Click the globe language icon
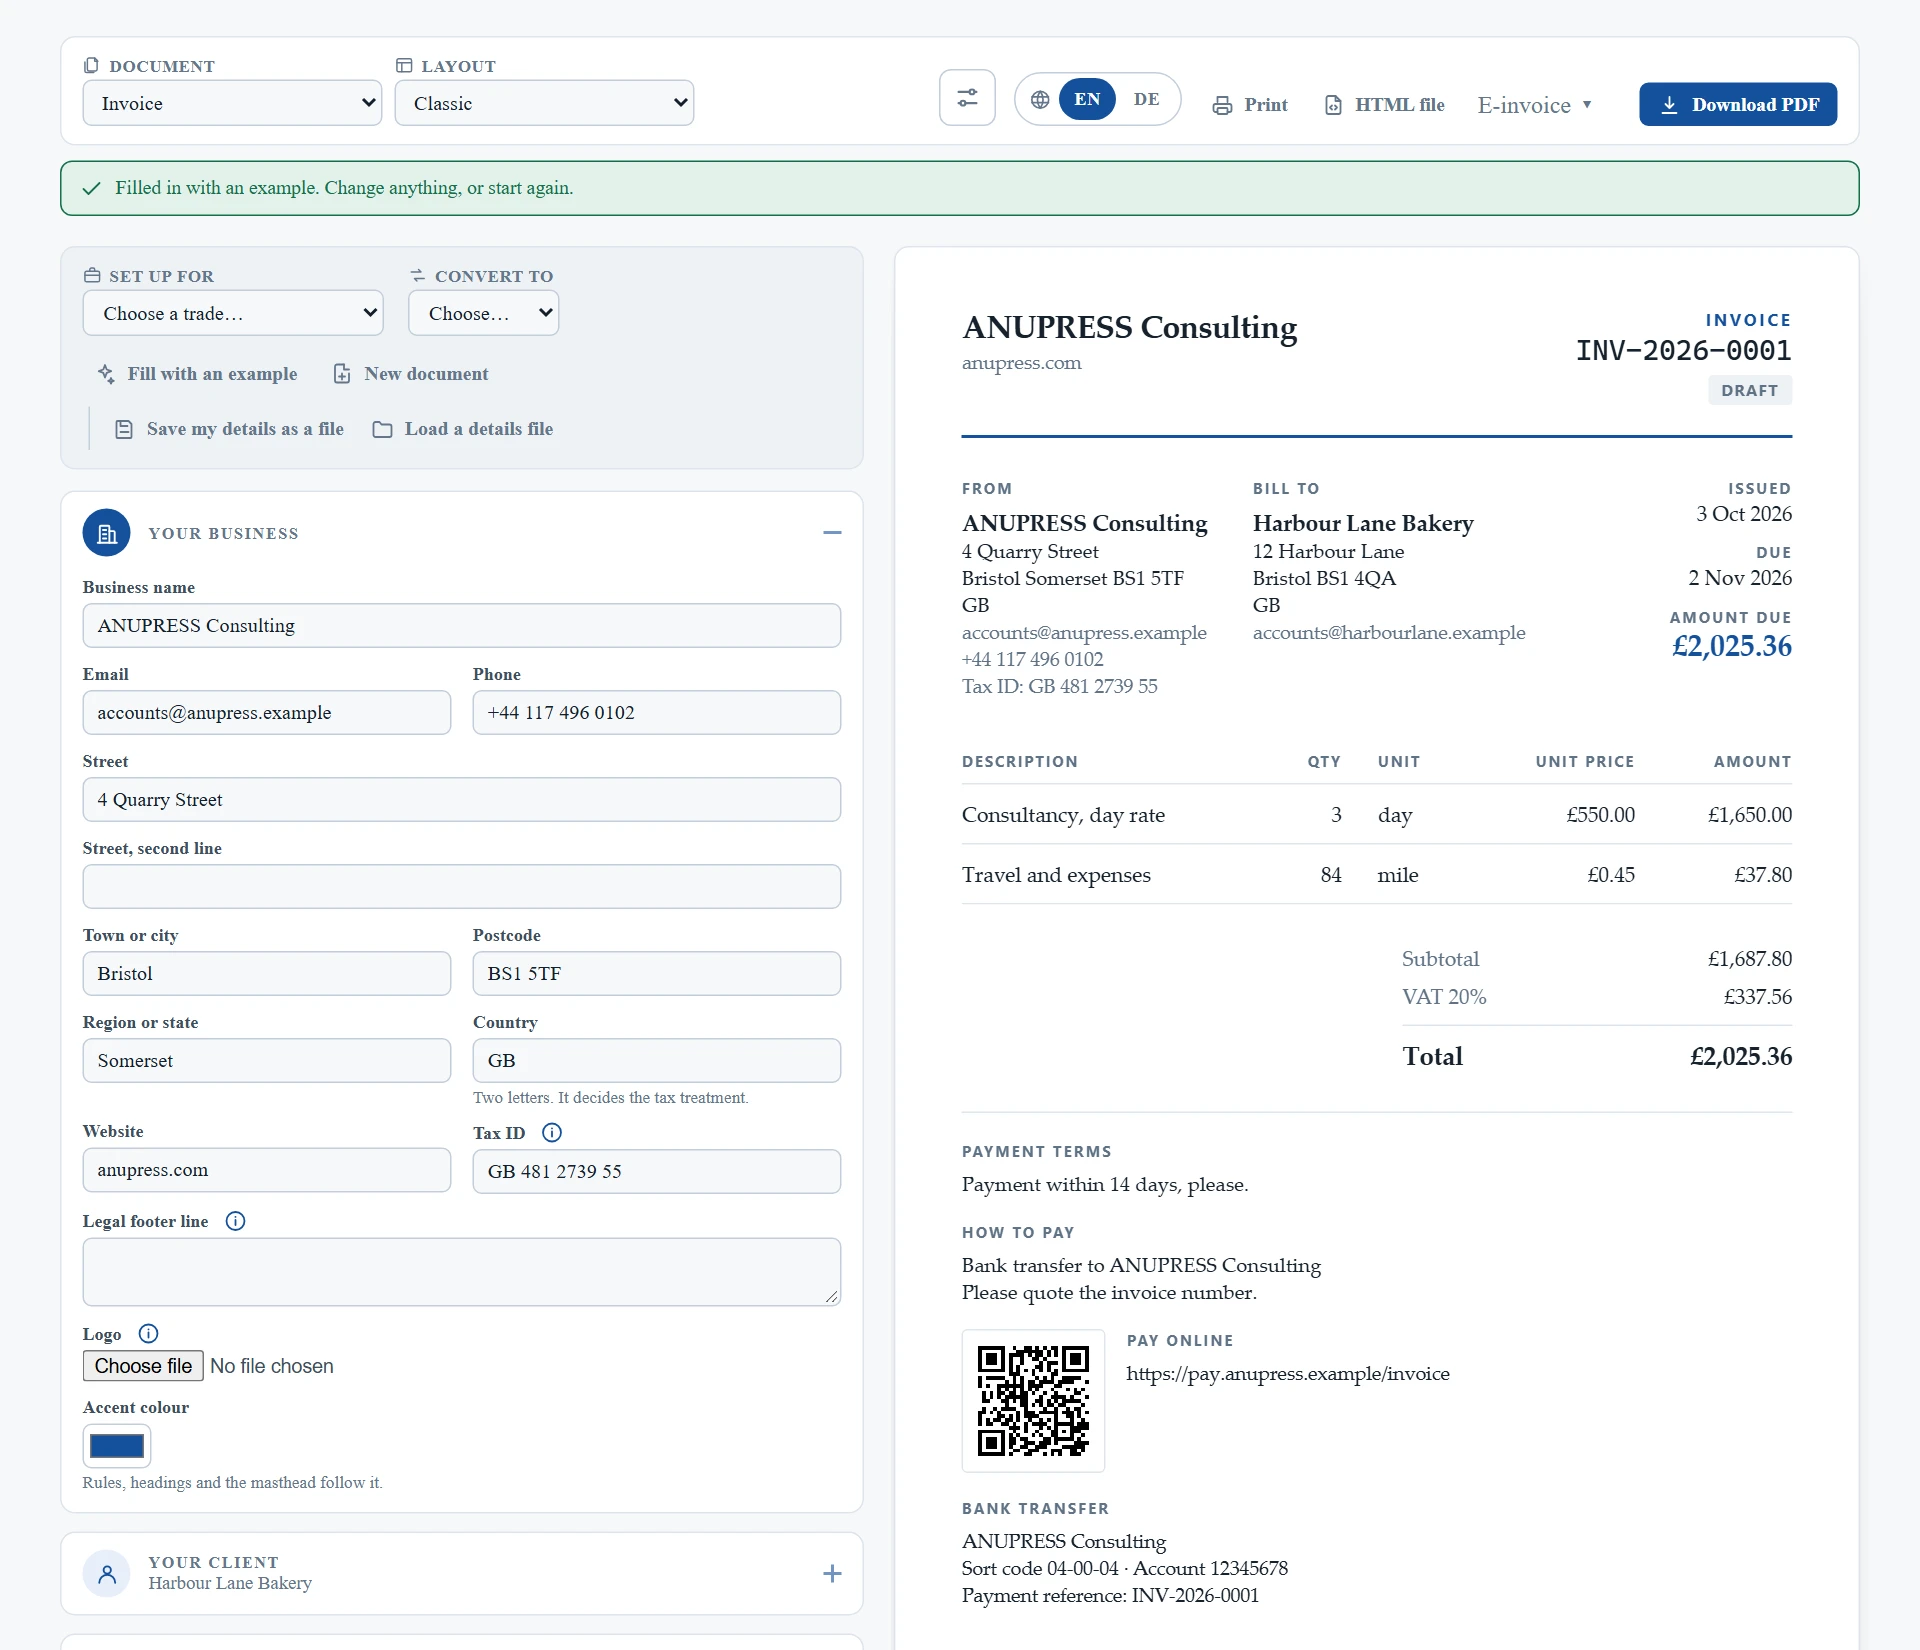Screen dimensions: 1920x1650 click(1040, 100)
